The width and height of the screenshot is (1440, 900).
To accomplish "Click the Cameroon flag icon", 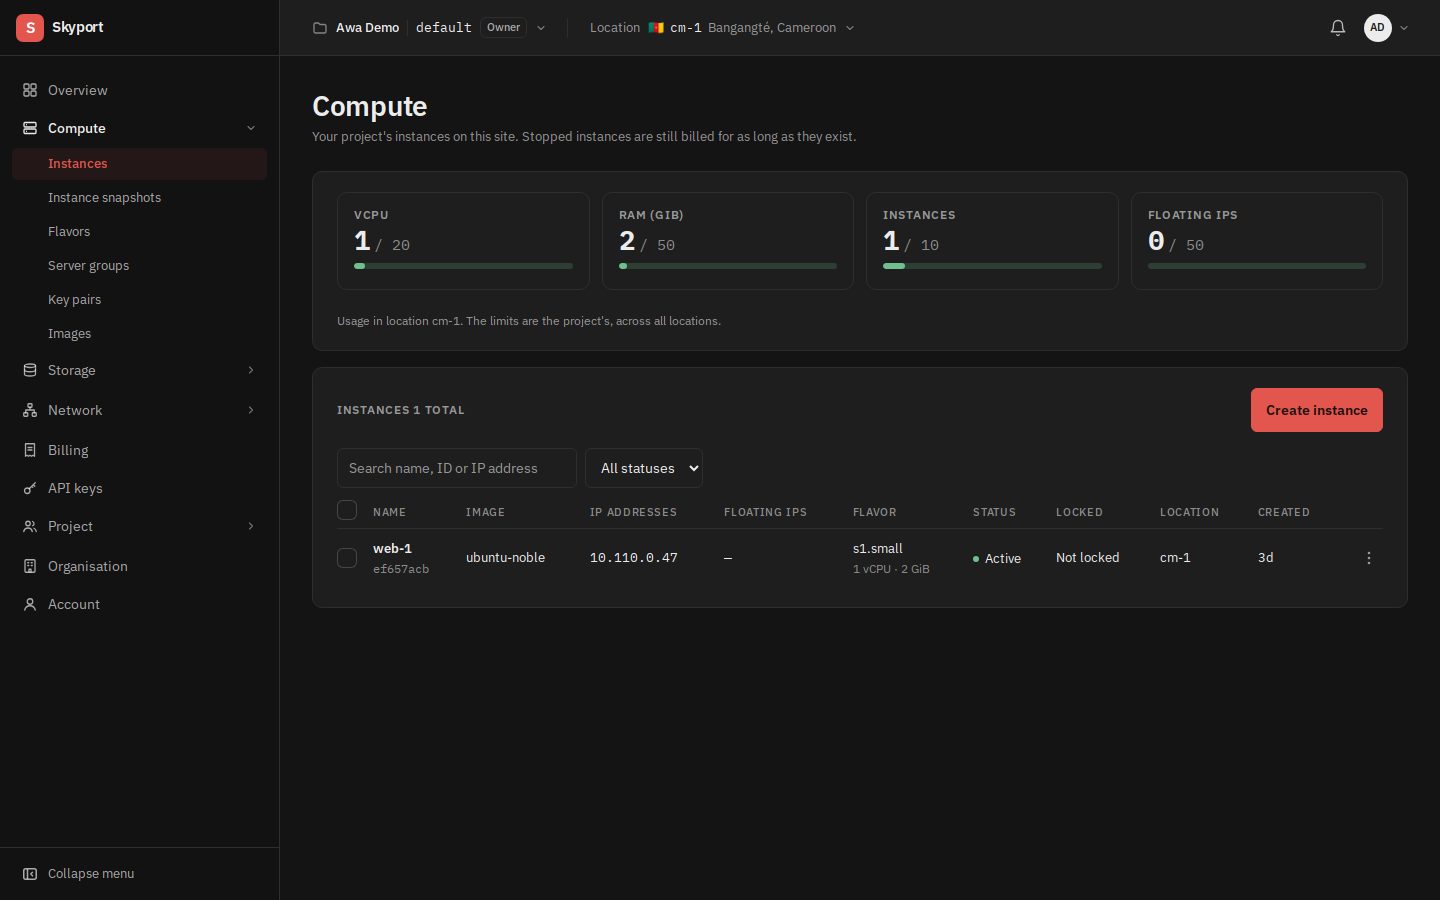I will point(656,28).
